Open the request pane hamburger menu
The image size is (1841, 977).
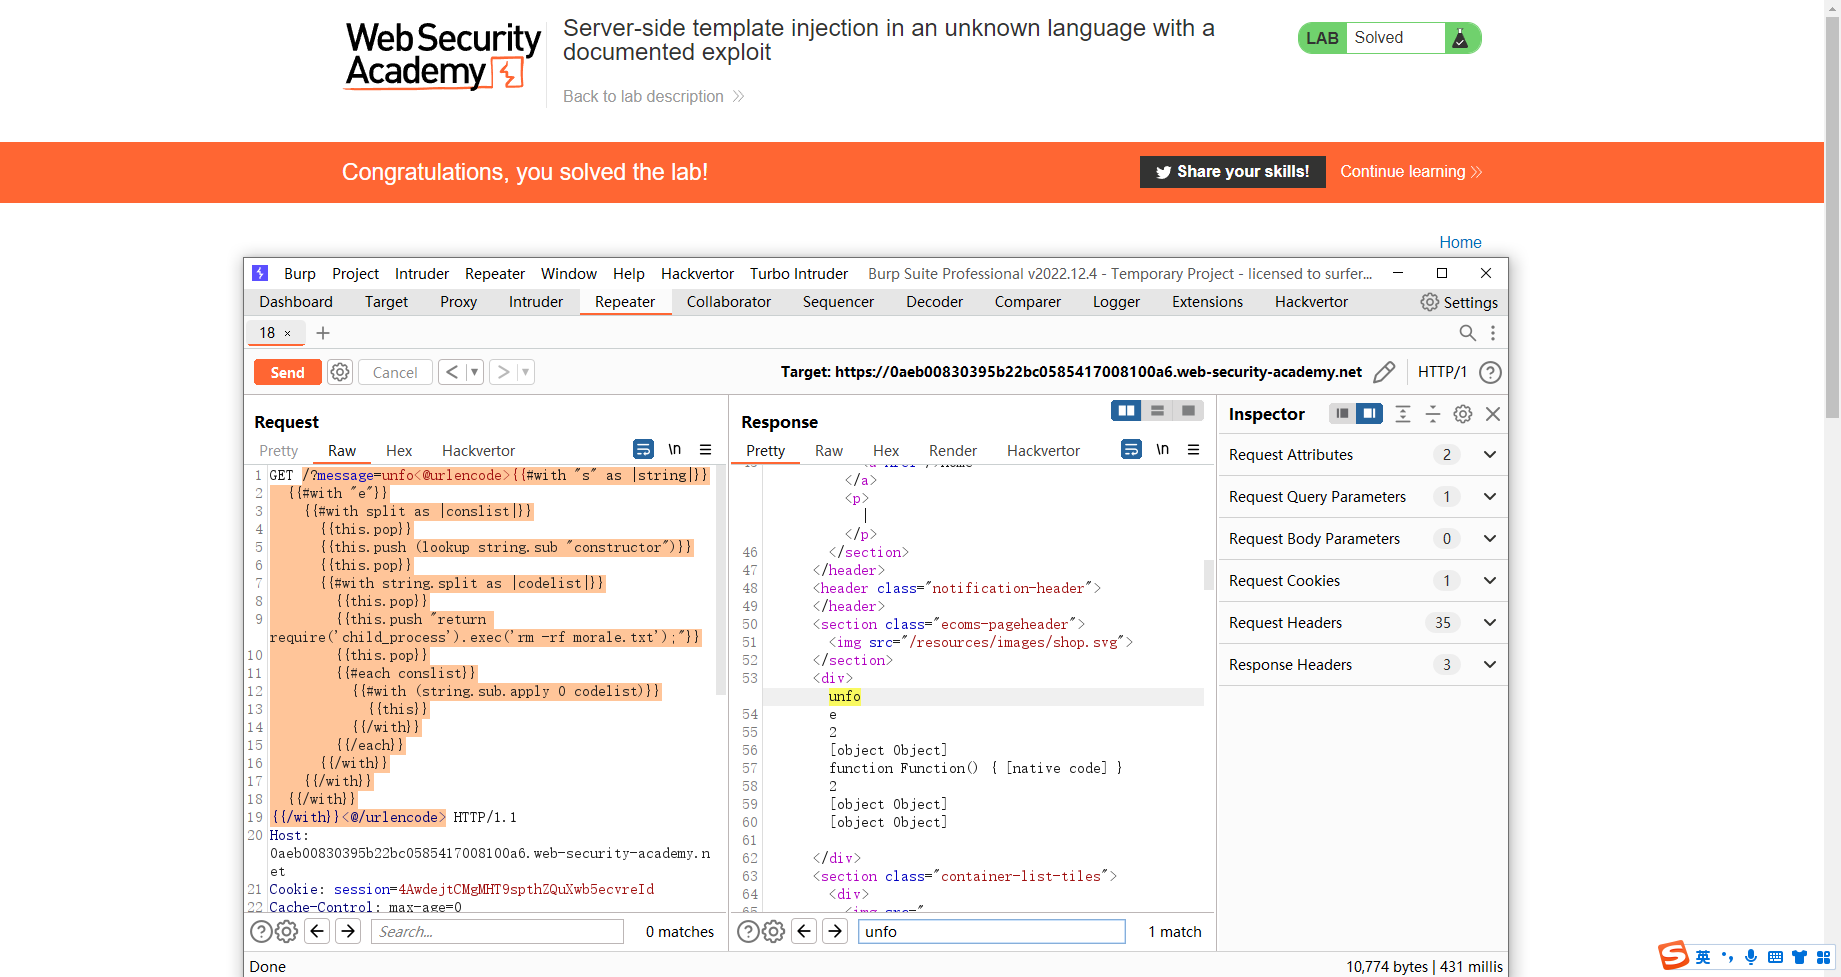tap(705, 450)
